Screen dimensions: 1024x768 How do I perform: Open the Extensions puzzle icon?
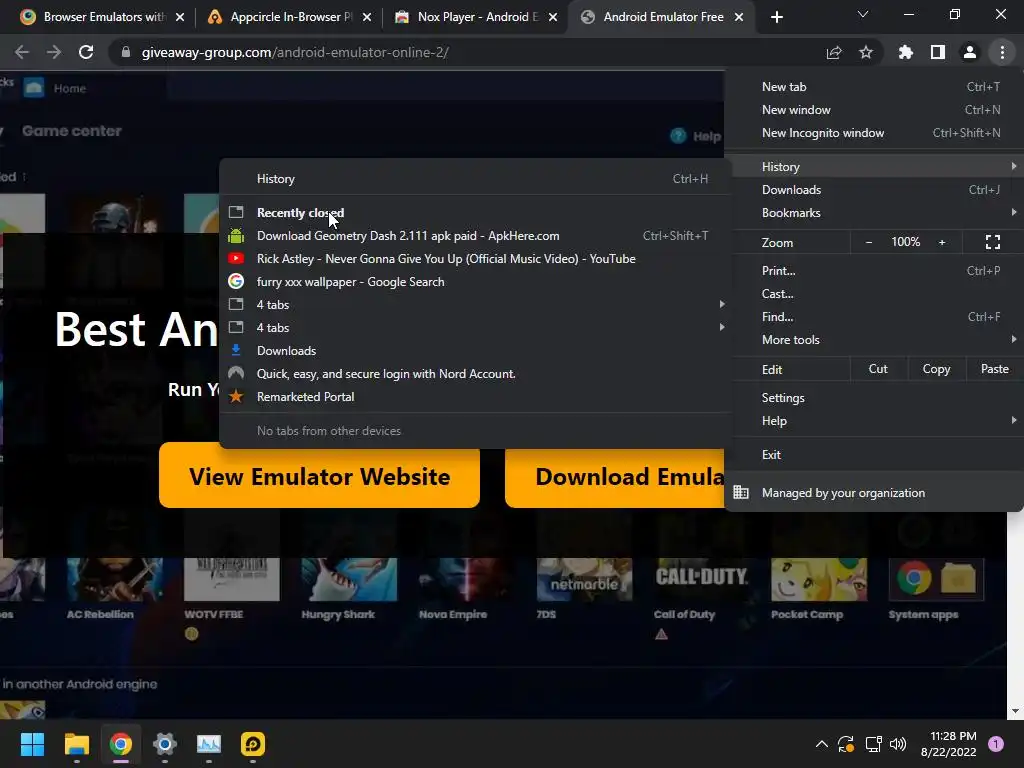906,52
